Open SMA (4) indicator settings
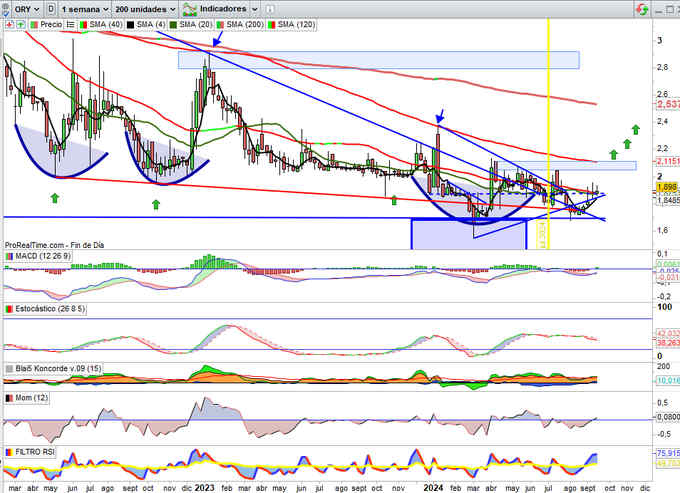Image resolution: width=680 pixels, height=493 pixels. (150, 25)
